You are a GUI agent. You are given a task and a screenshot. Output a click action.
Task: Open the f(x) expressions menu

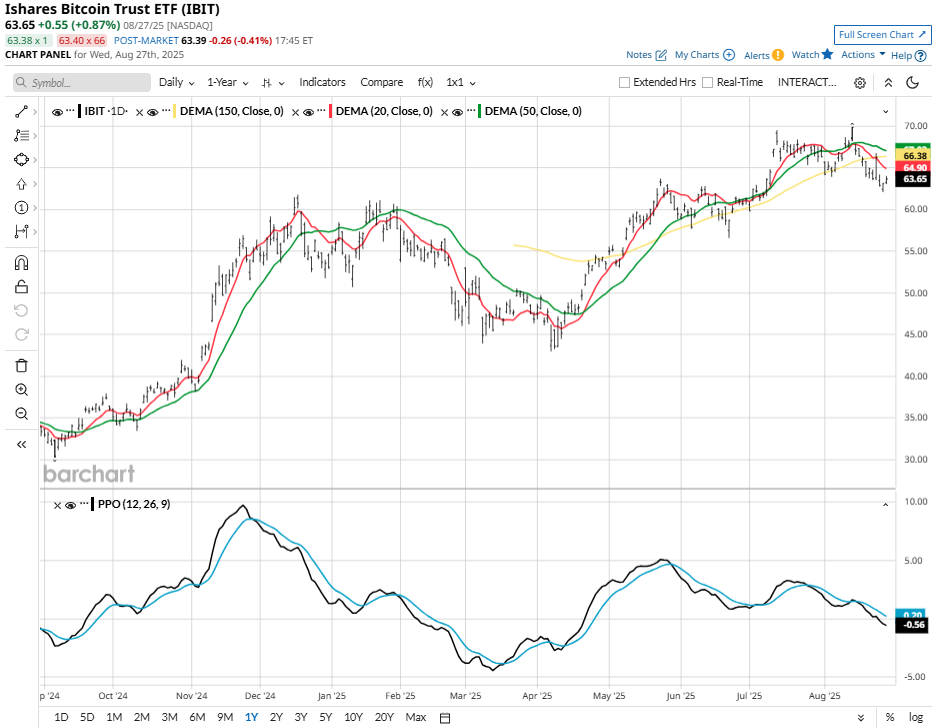425,83
